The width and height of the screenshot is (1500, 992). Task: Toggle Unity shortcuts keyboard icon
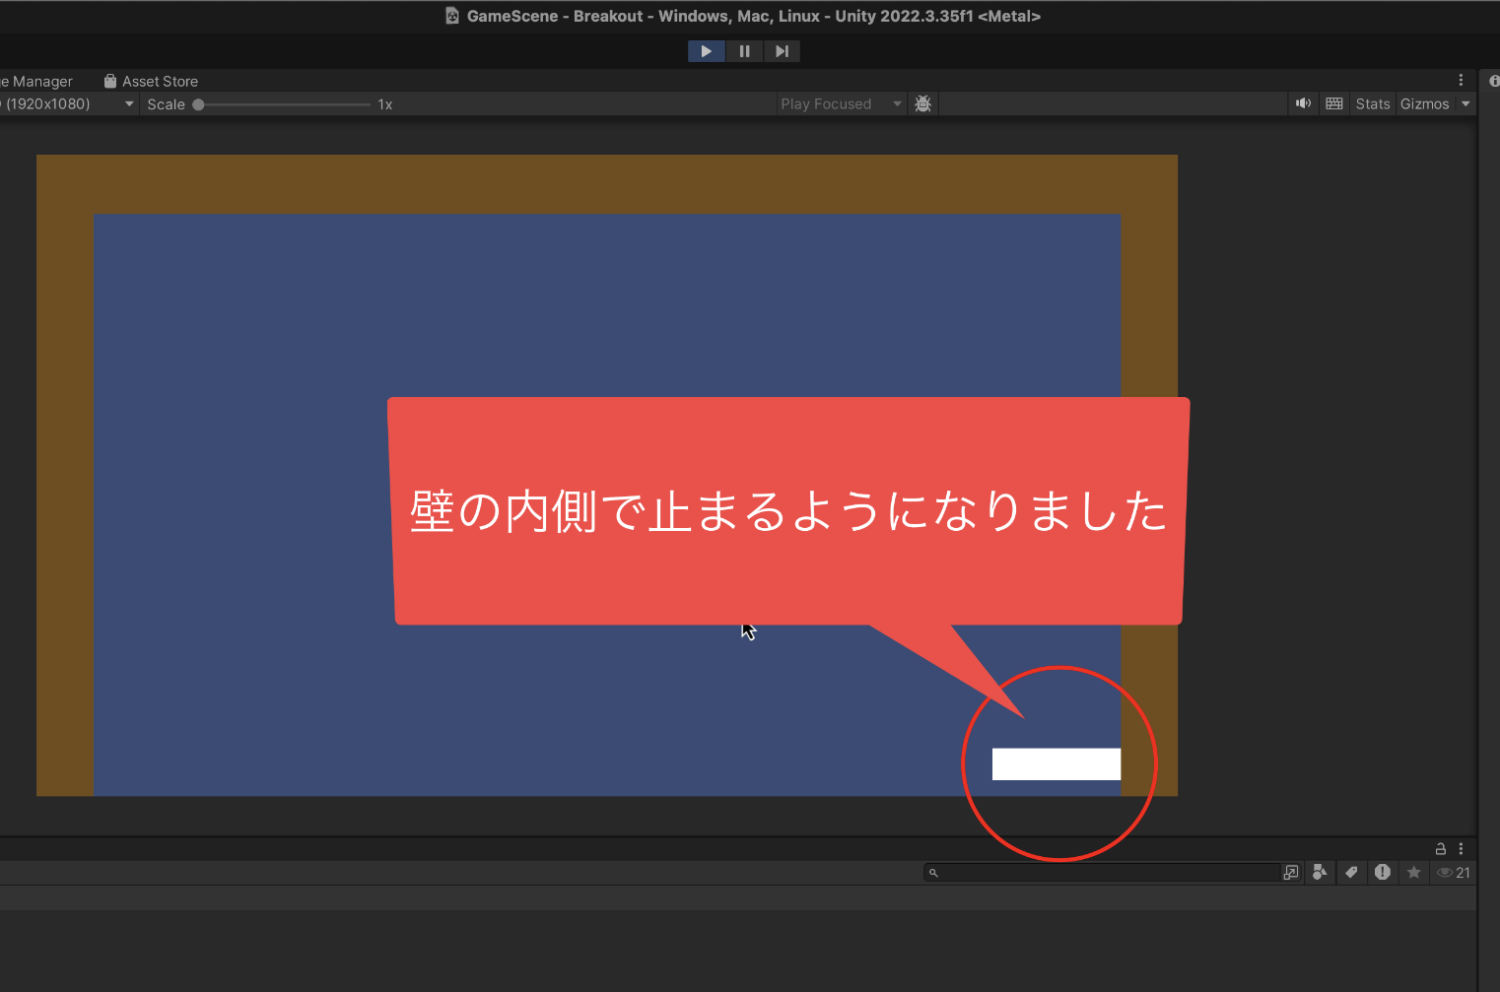(x=1334, y=104)
